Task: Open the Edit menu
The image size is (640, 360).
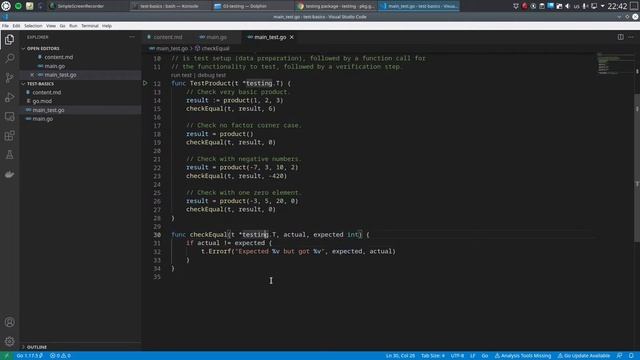Action: 16,26
